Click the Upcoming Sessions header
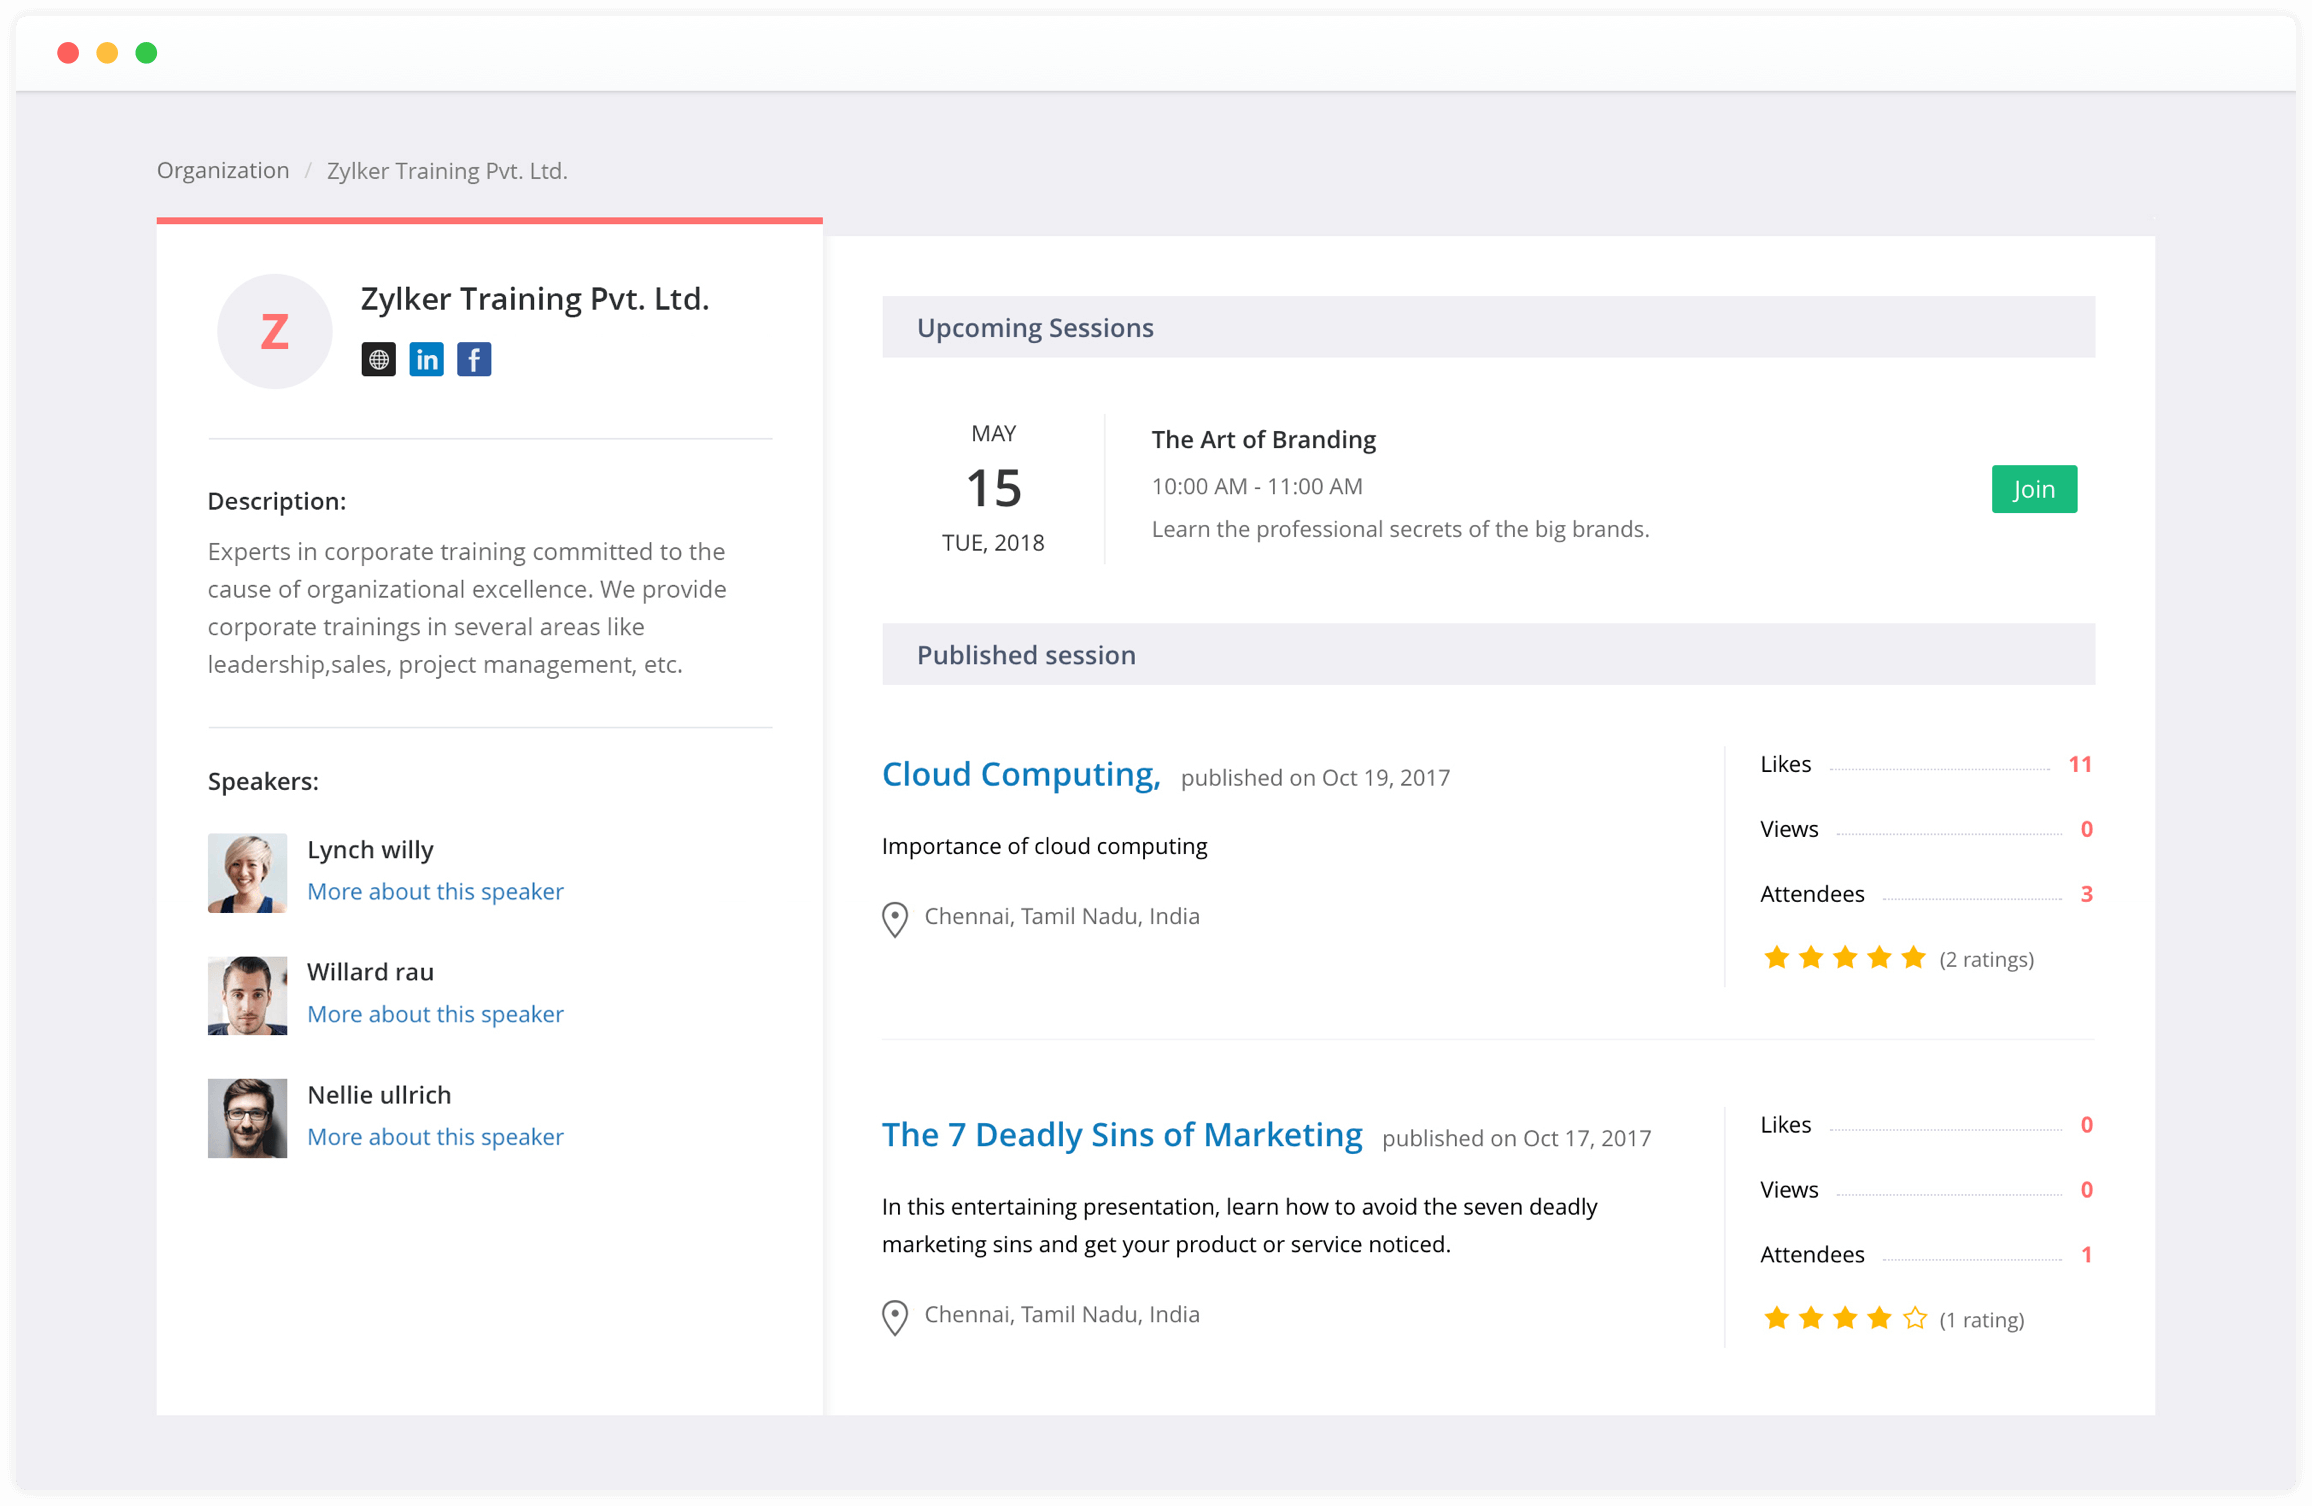The width and height of the screenshot is (2312, 1506). [1488, 327]
